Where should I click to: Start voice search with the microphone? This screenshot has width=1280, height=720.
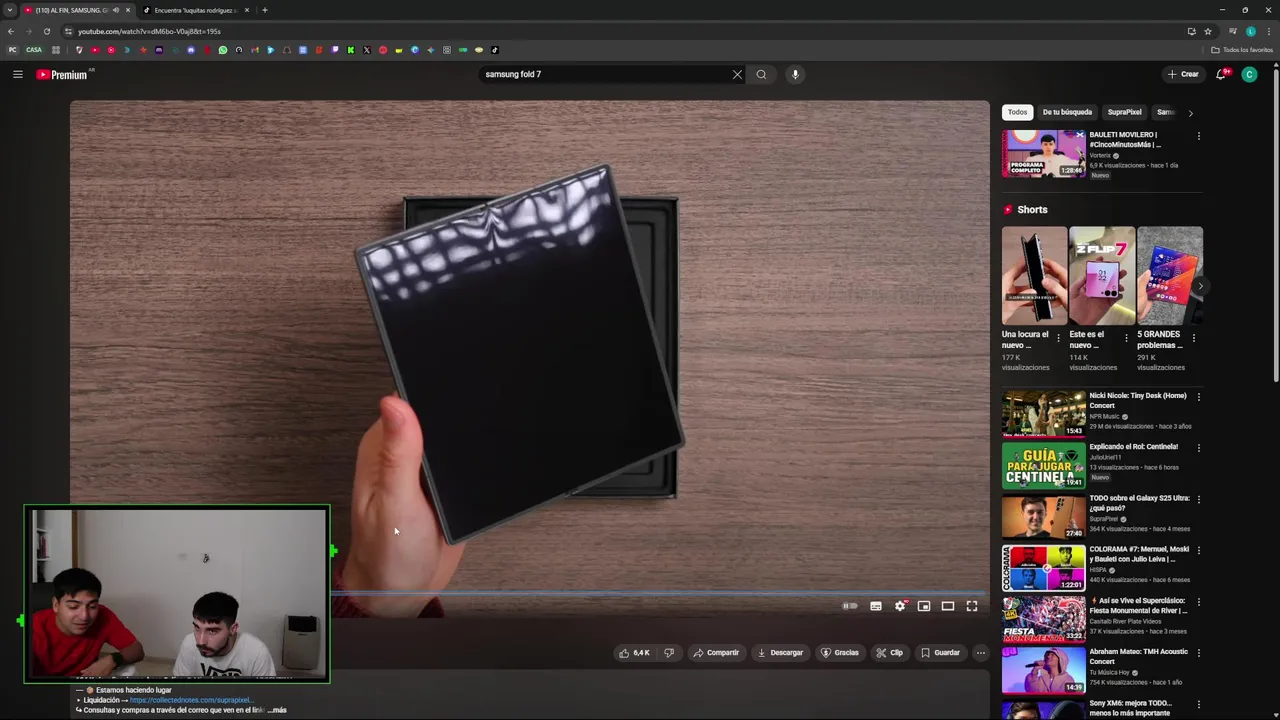pos(795,74)
